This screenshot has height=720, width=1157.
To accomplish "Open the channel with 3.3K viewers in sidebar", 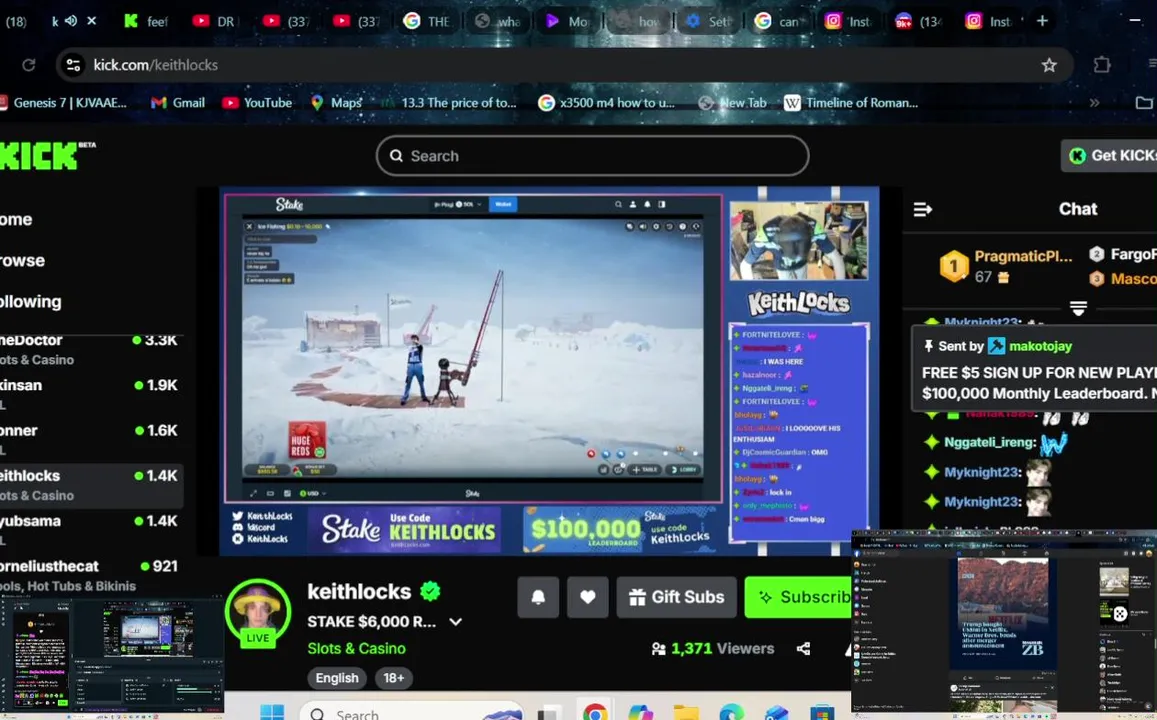I will [89, 350].
